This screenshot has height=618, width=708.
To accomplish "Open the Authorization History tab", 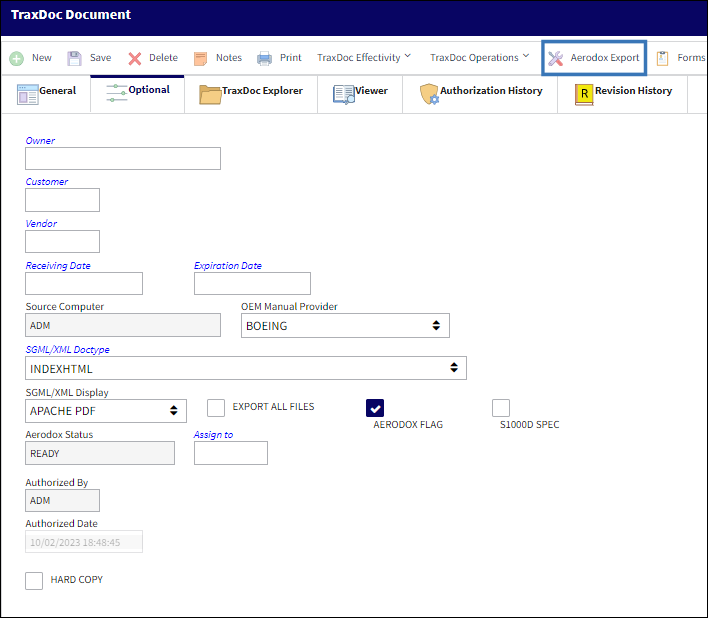I will pos(480,94).
